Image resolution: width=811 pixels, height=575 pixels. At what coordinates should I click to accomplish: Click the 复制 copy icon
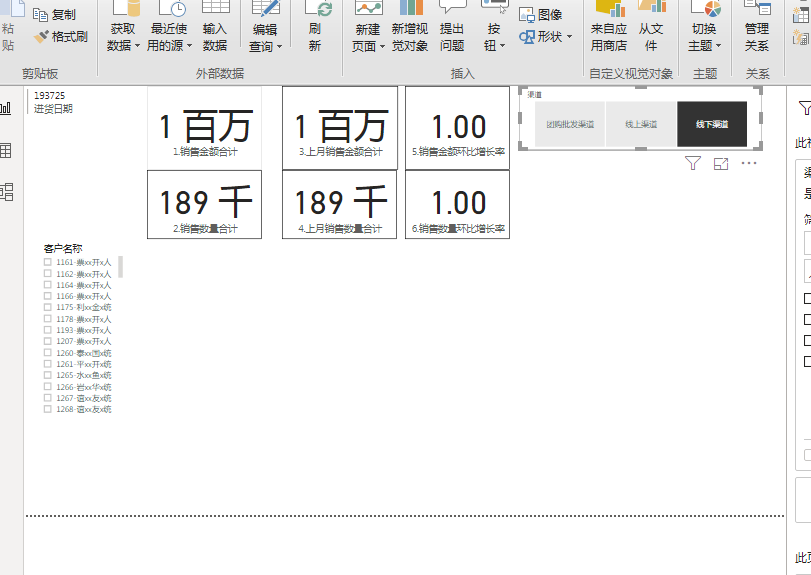[x=40, y=14]
